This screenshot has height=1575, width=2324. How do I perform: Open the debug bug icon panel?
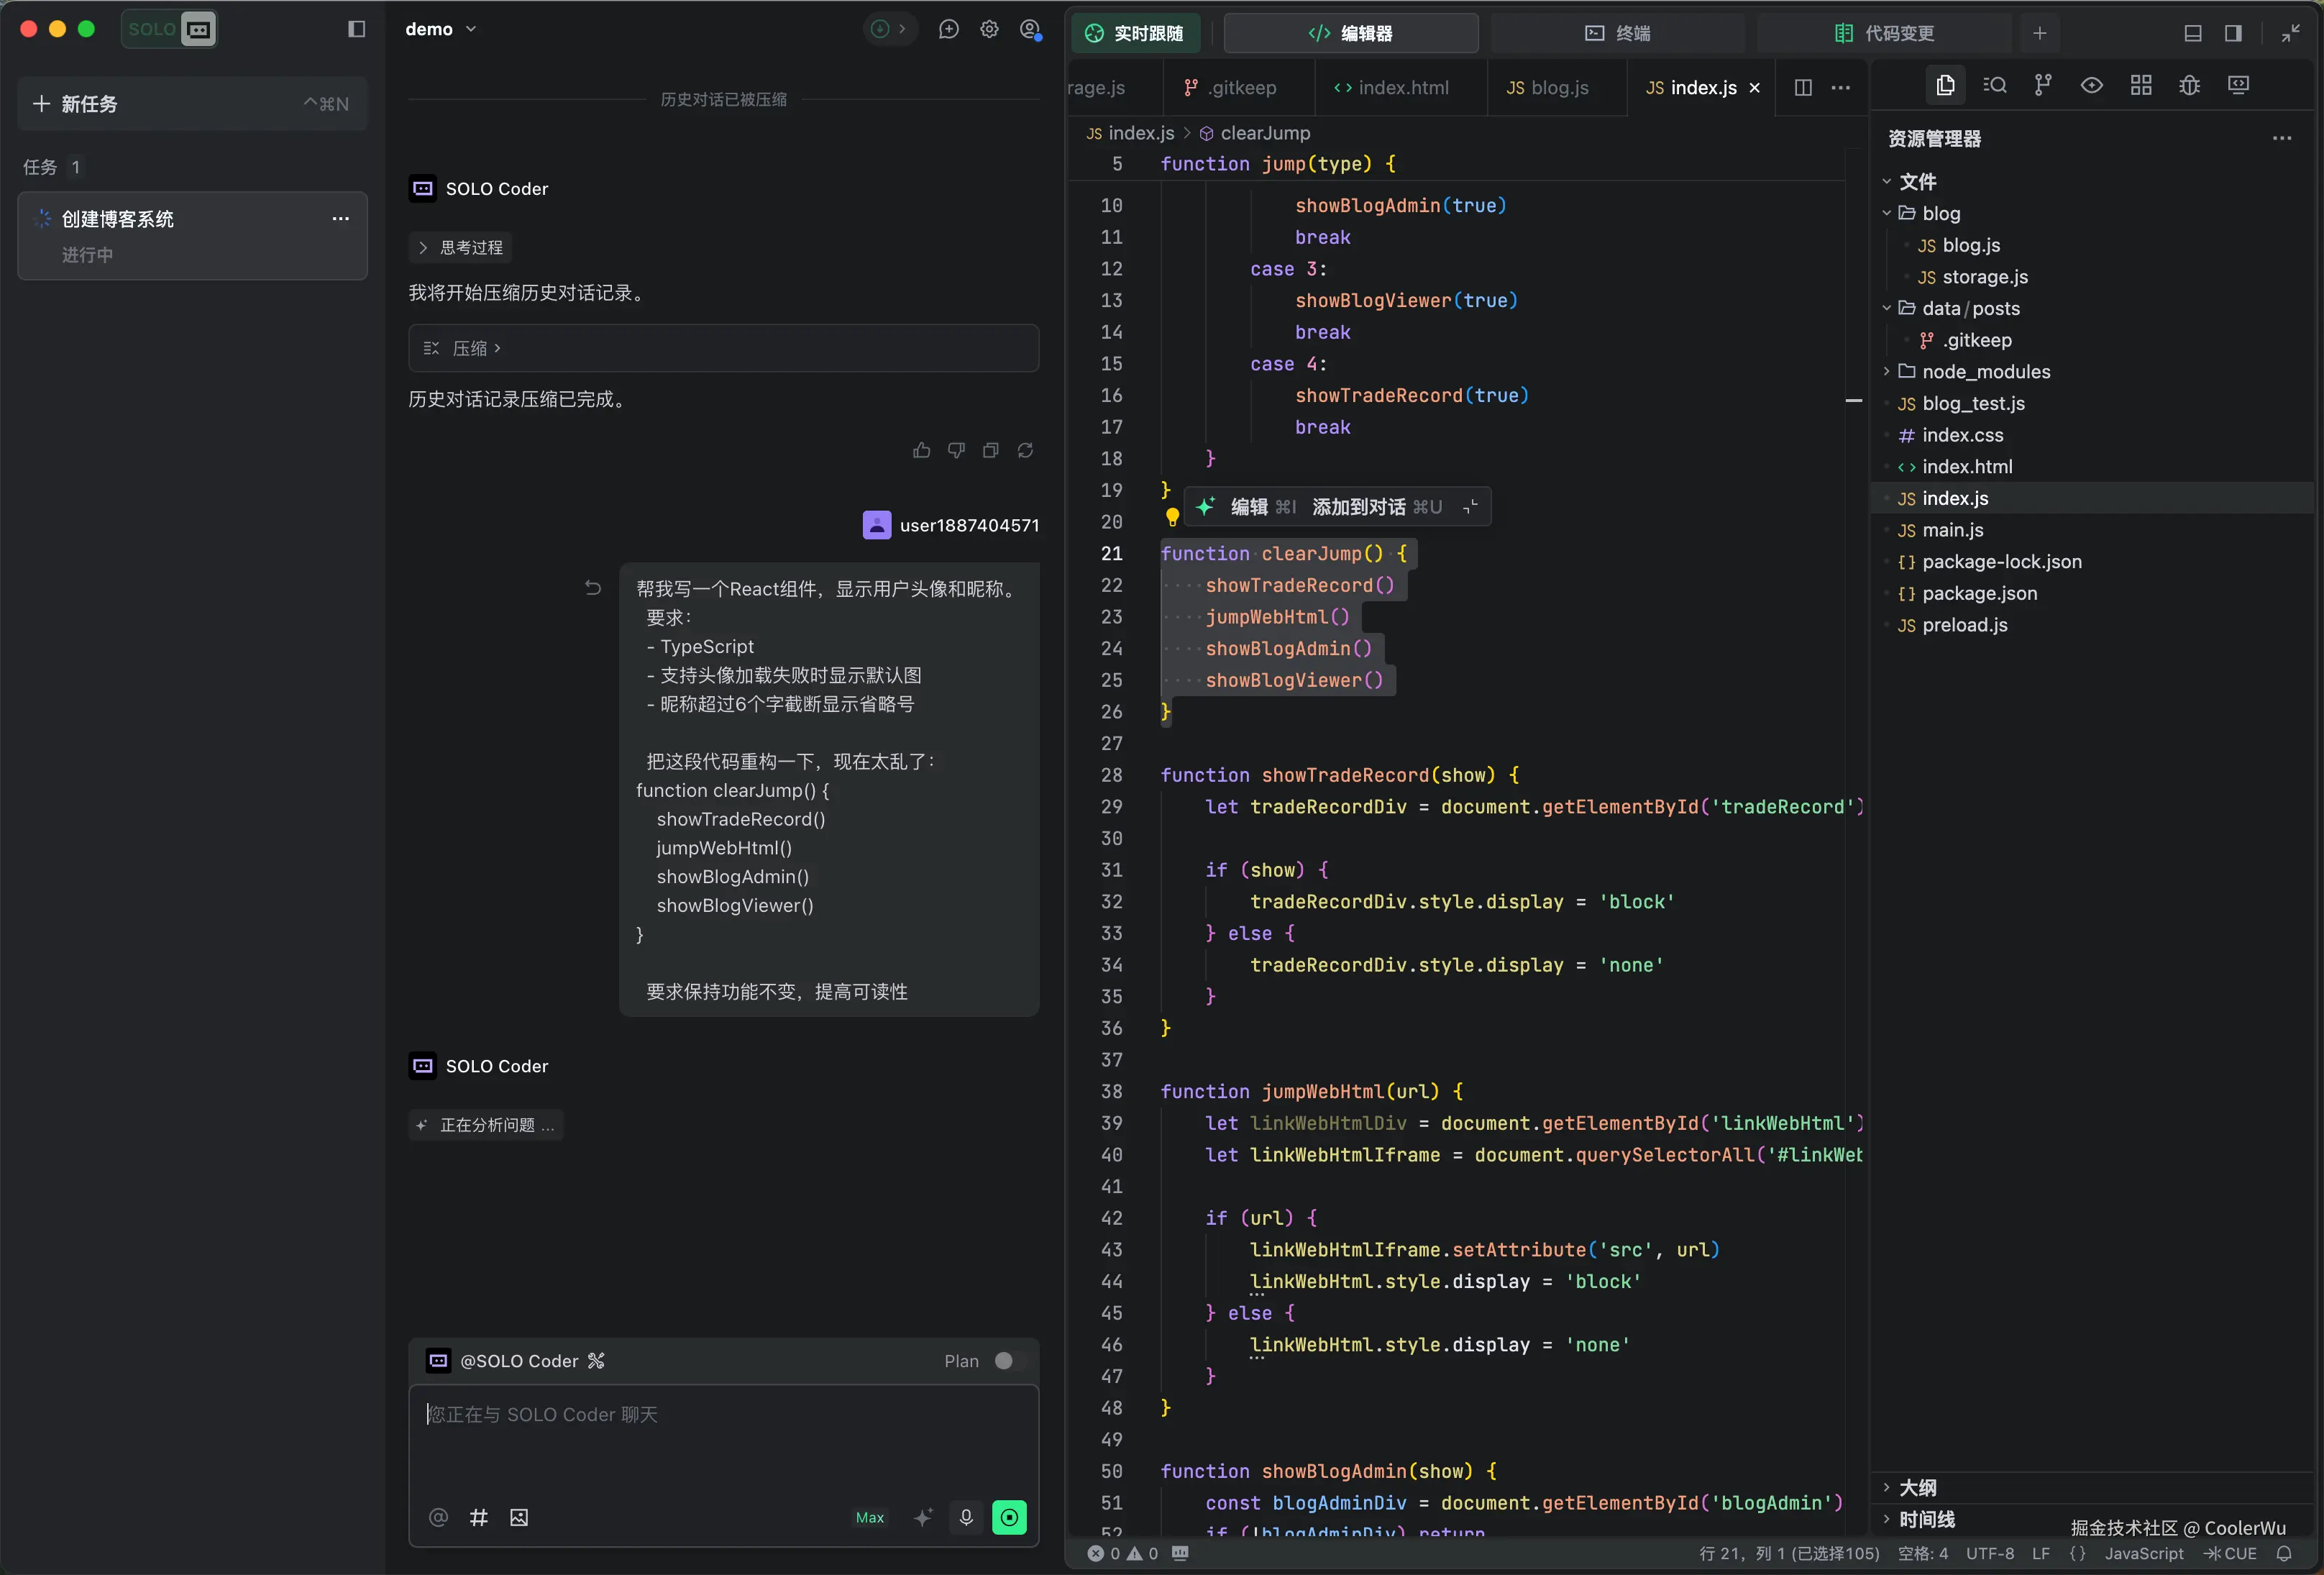(2189, 85)
